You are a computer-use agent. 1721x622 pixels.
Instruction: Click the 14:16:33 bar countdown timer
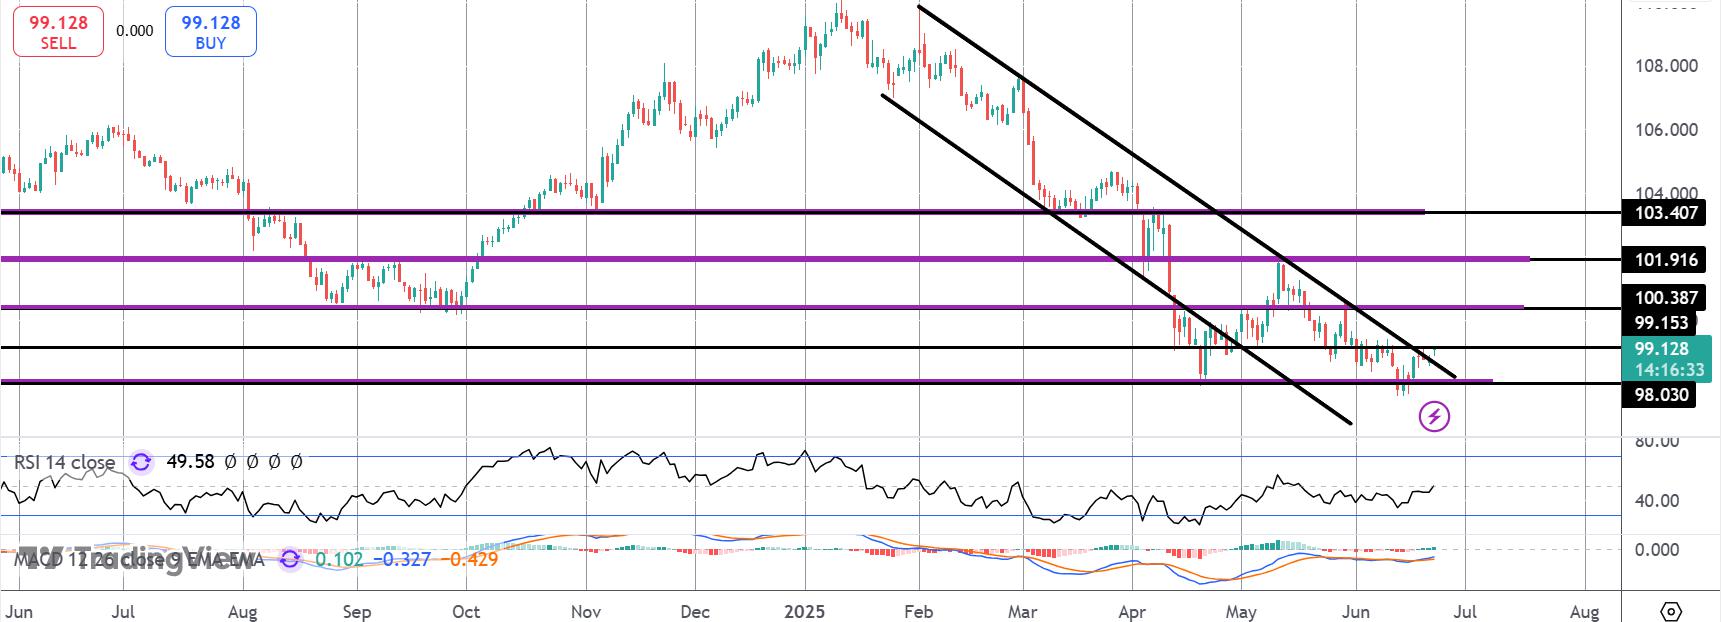1669,370
